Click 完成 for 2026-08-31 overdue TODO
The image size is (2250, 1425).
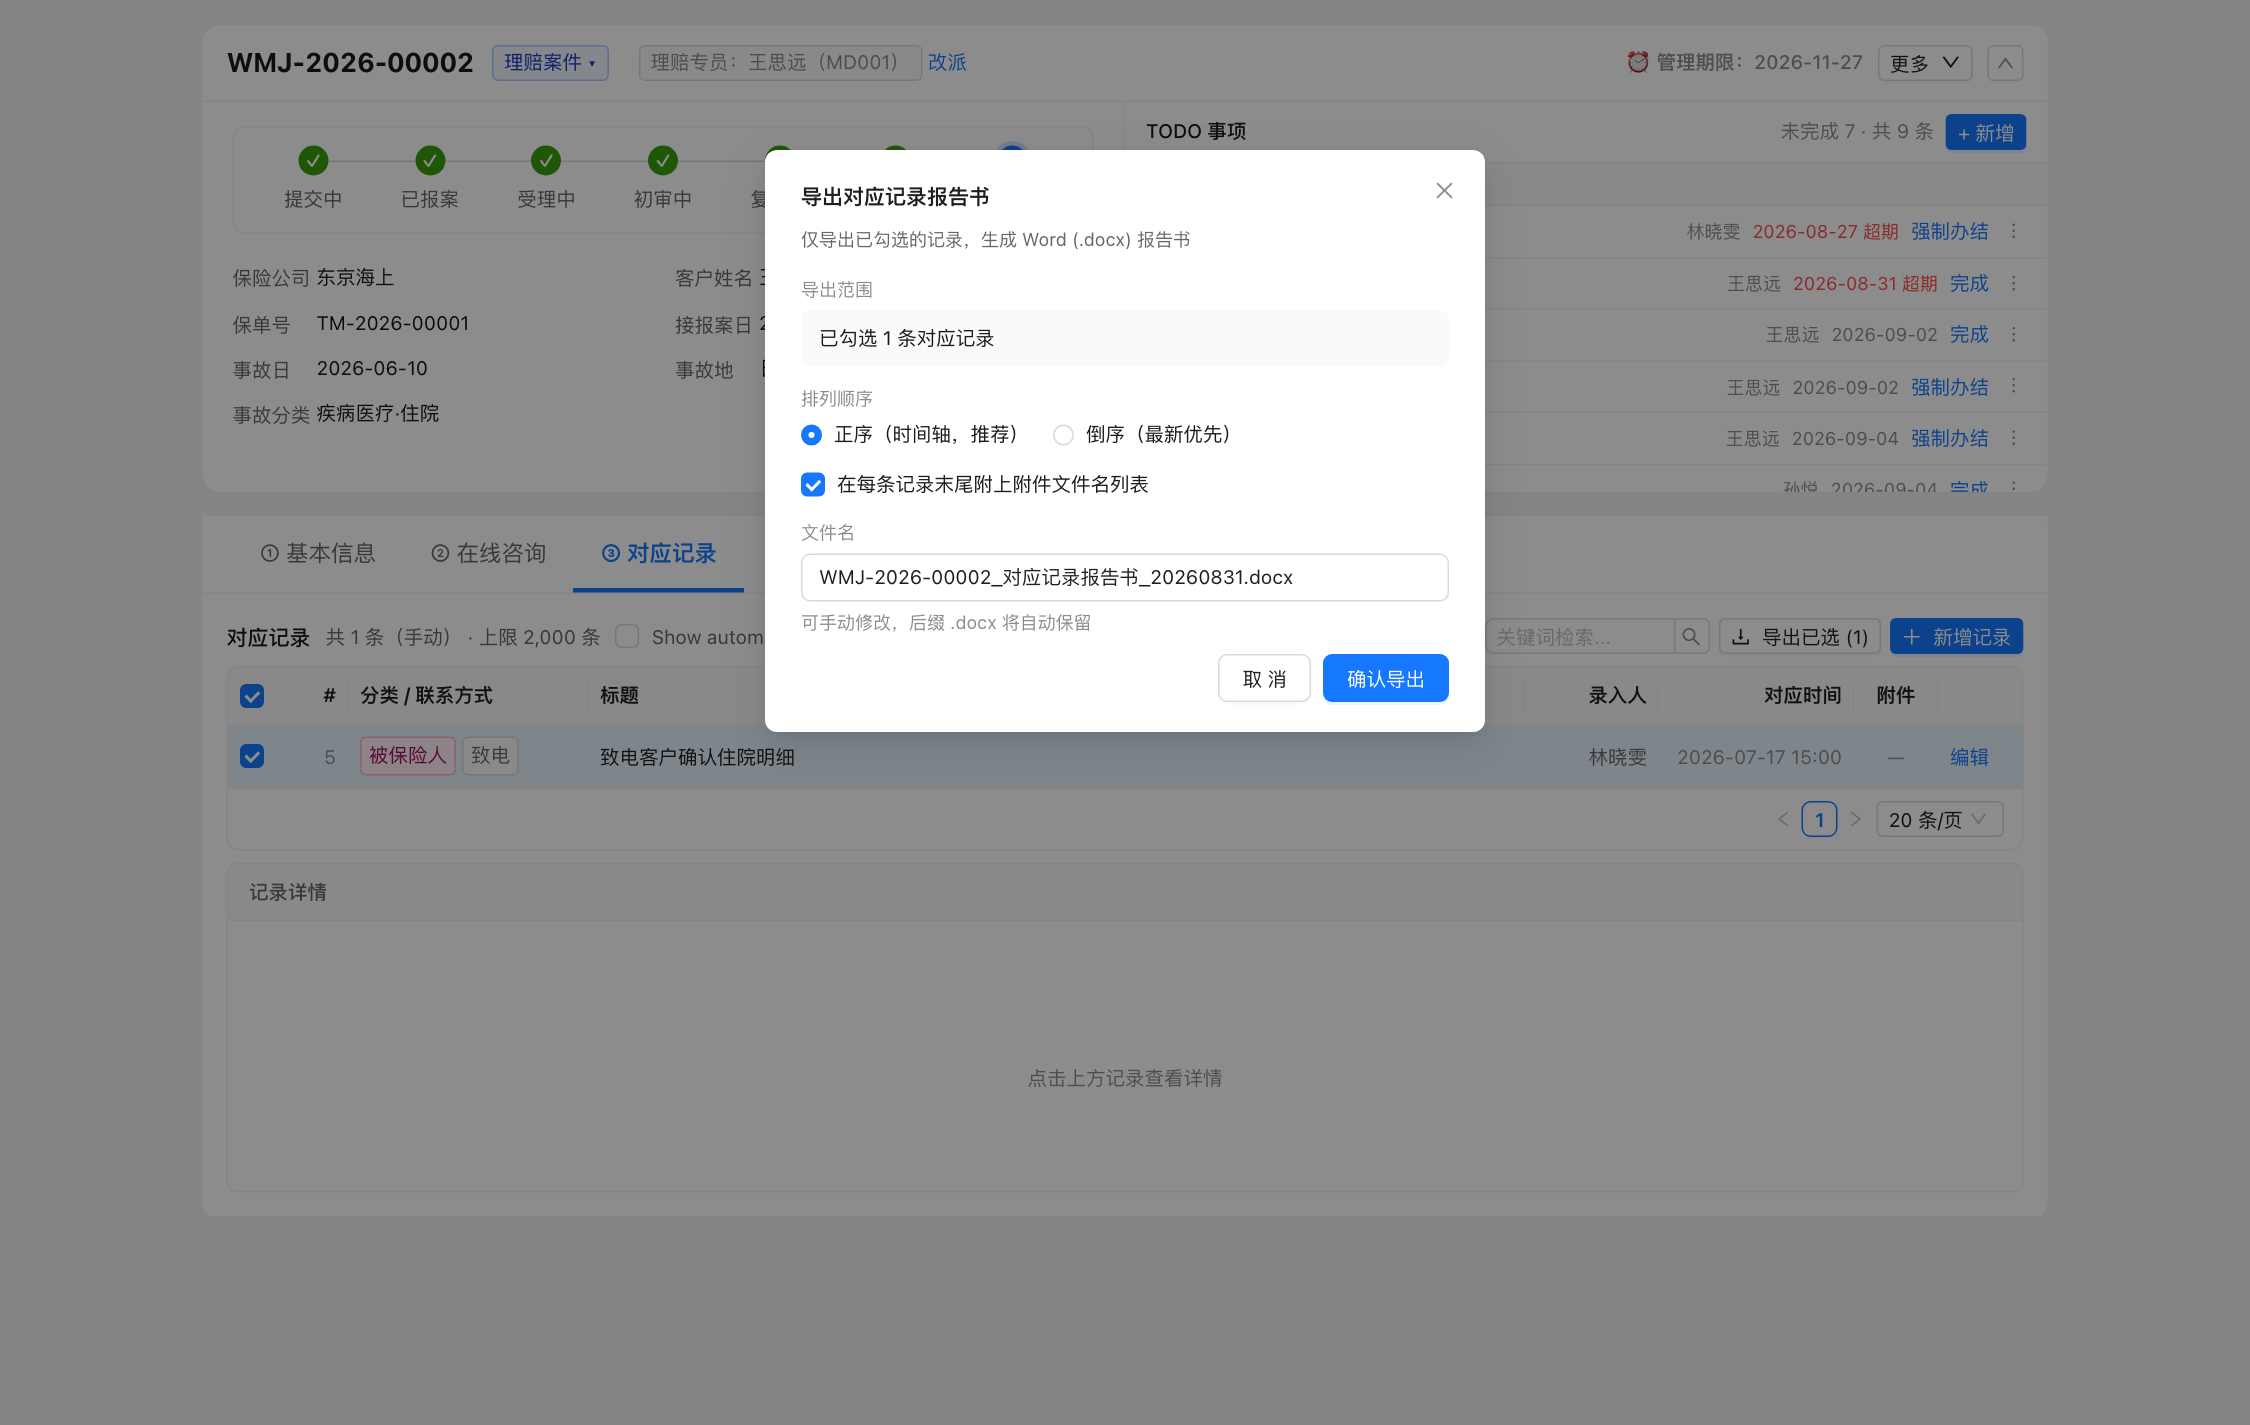pos(1969,284)
